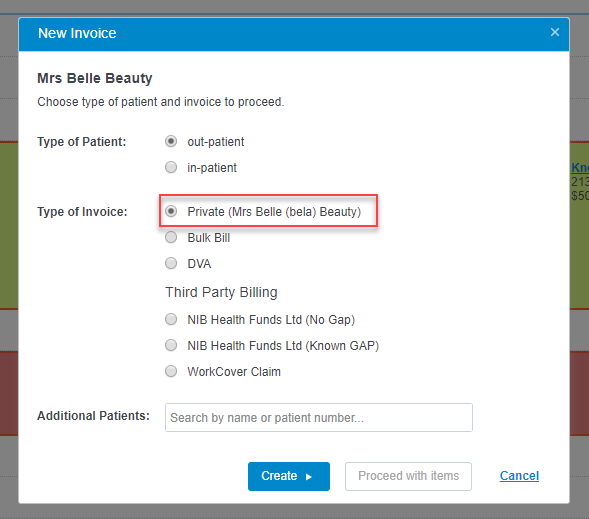Click the arrow icon on Create button
Image resolution: width=589 pixels, height=519 pixels.
click(309, 477)
